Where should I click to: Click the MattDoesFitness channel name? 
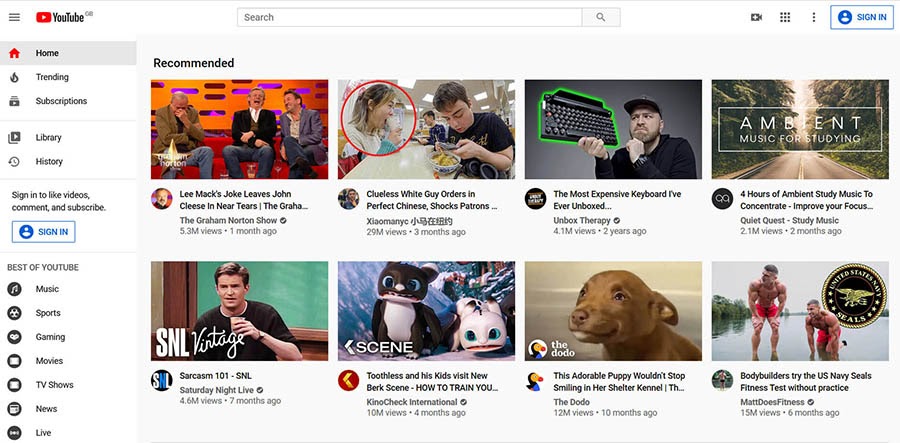(x=773, y=402)
